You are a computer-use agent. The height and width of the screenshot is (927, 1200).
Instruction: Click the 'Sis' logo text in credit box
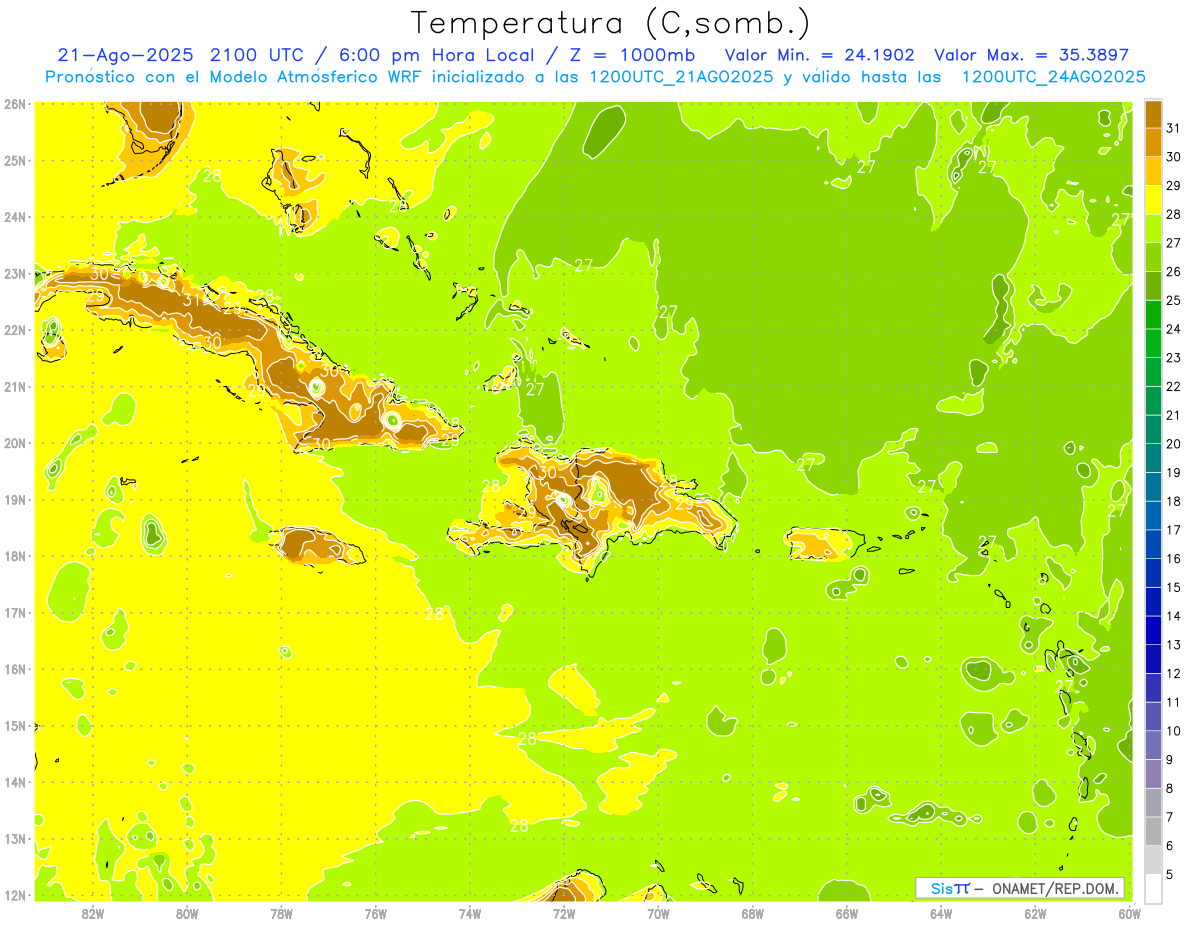941,889
